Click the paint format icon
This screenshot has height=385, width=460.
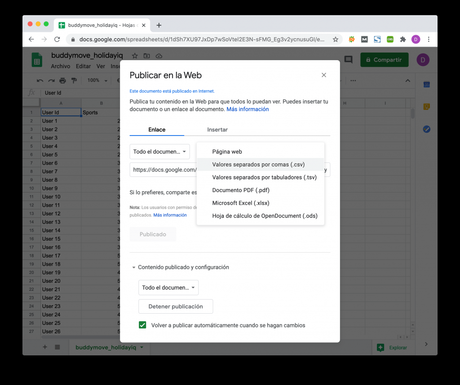74,80
